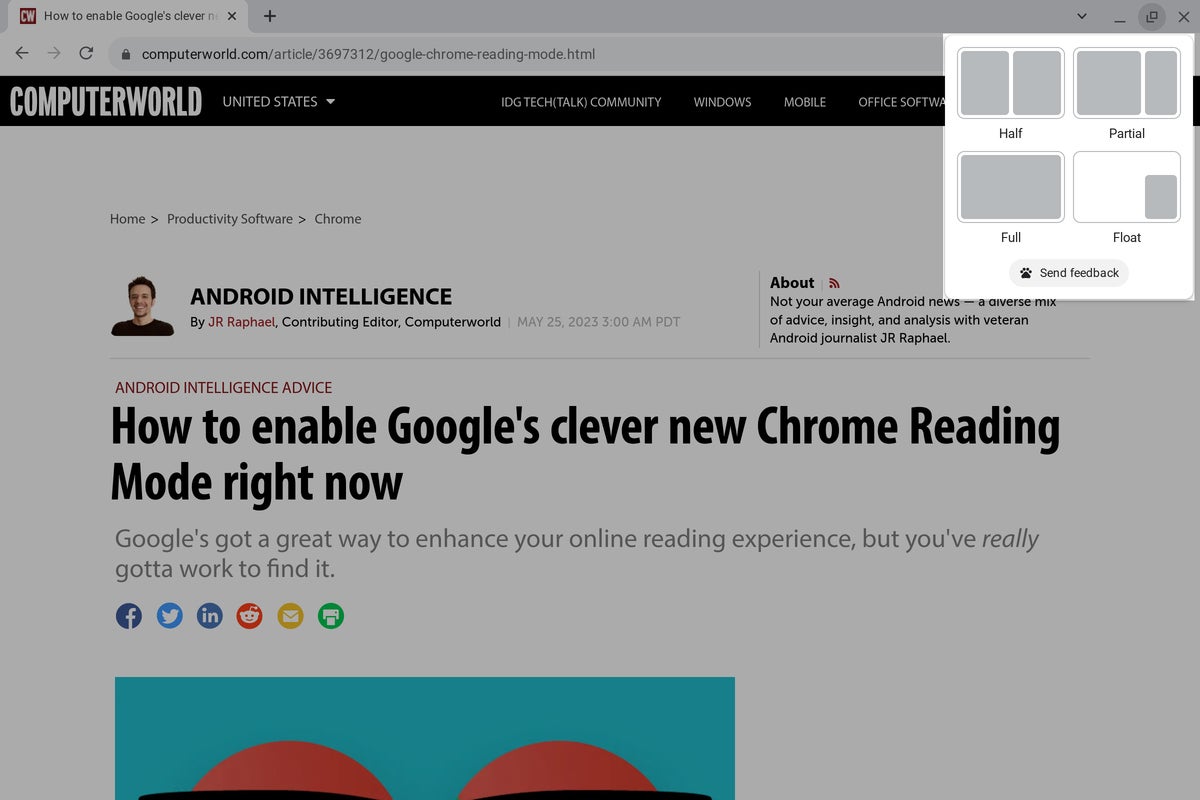Click the back navigation arrow
1200x800 pixels.
pos(22,53)
